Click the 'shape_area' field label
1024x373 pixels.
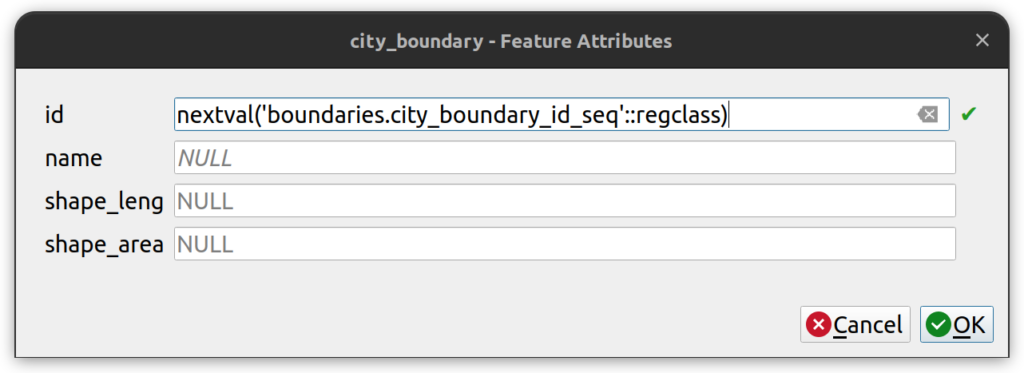[104, 245]
